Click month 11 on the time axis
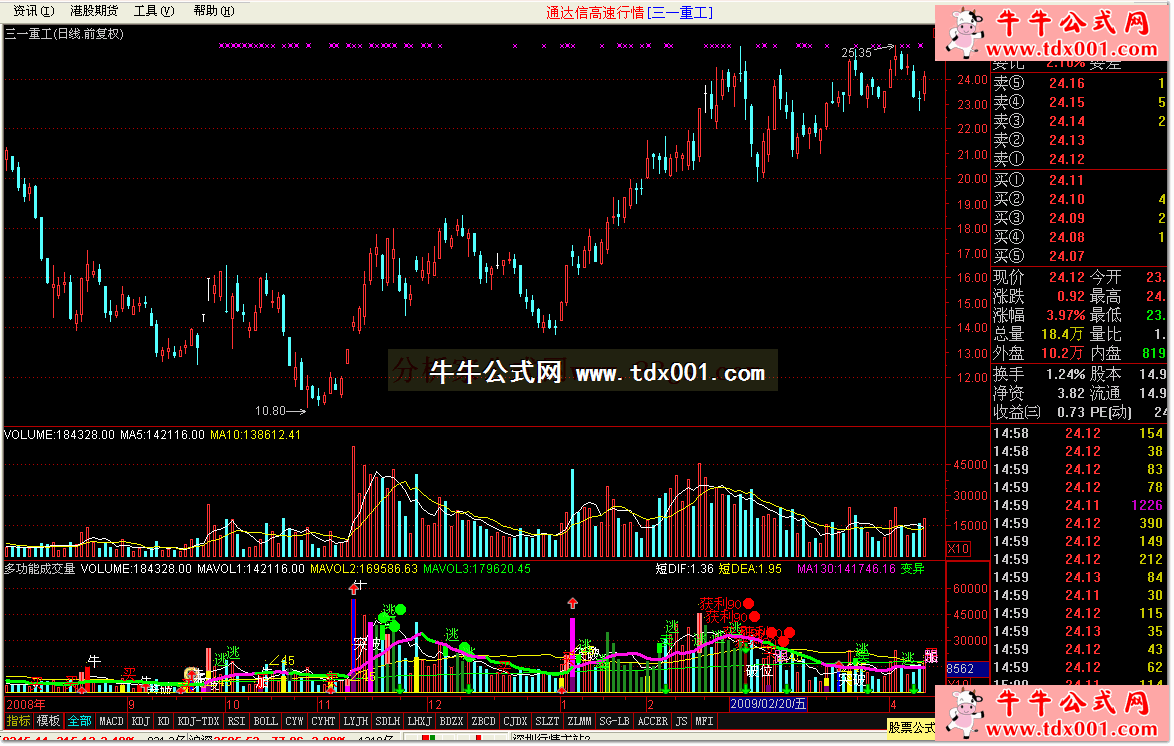 (324, 704)
